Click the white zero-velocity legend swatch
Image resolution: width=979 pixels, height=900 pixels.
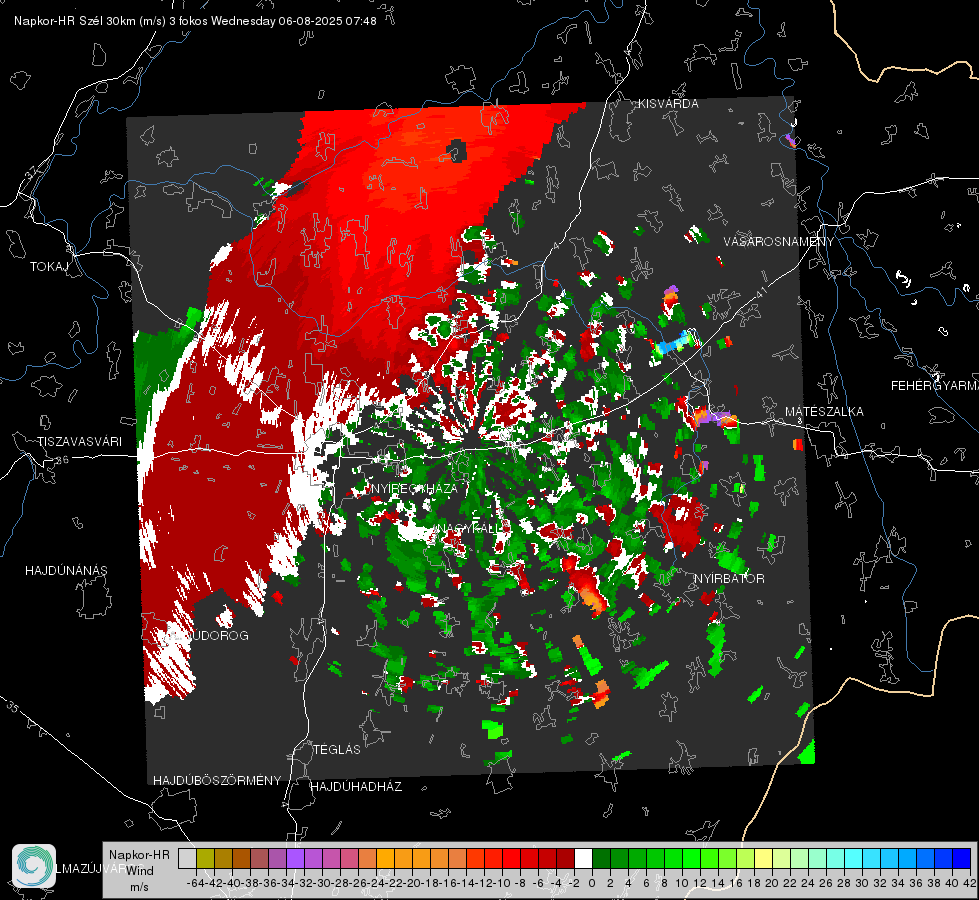pyautogui.click(x=583, y=858)
